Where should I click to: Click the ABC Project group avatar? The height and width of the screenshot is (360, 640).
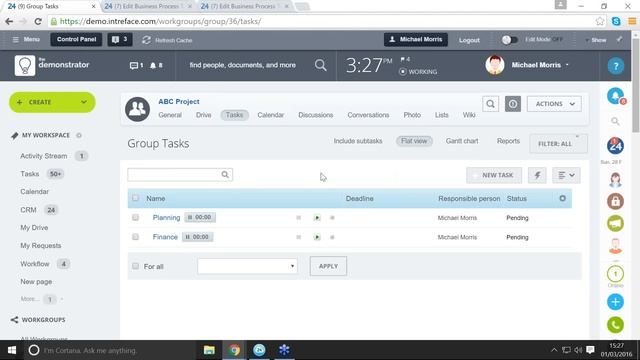pos(137,109)
